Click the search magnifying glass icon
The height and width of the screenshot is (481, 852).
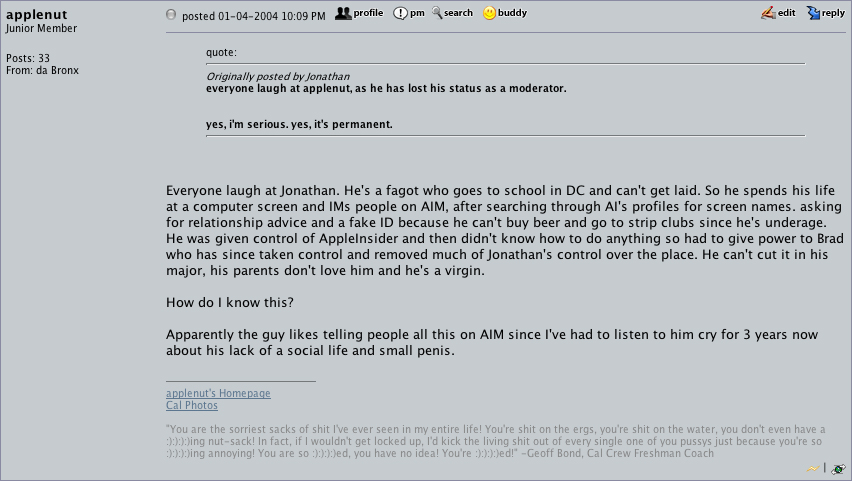[437, 13]
